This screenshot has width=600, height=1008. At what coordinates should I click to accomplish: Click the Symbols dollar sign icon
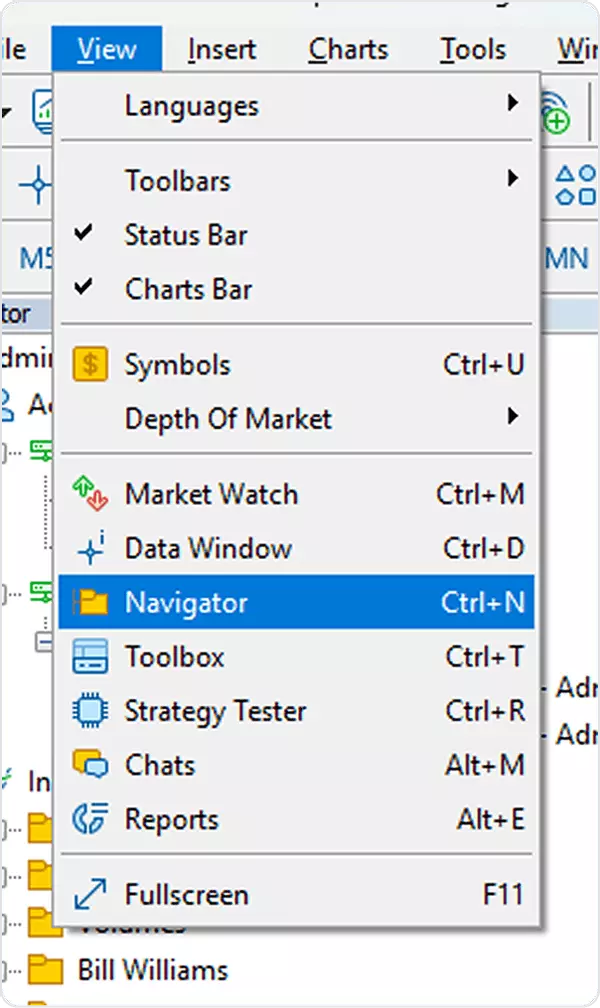90,365
